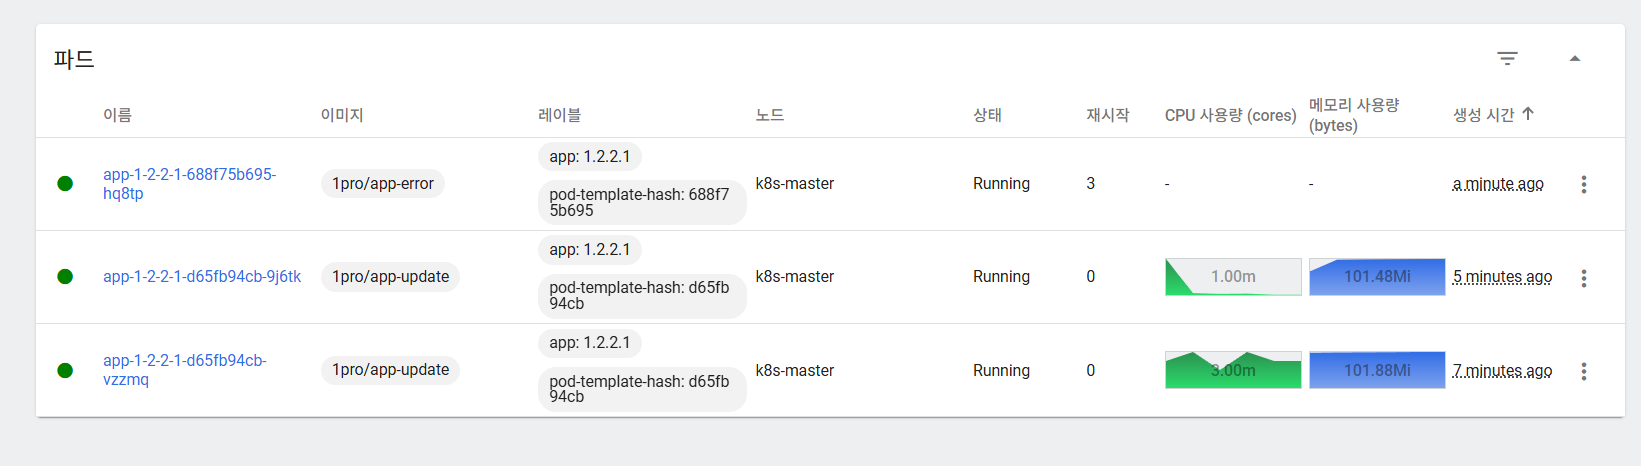
Task: Click the 101.88Mi memory usage graph
Action: (1377, 370)
